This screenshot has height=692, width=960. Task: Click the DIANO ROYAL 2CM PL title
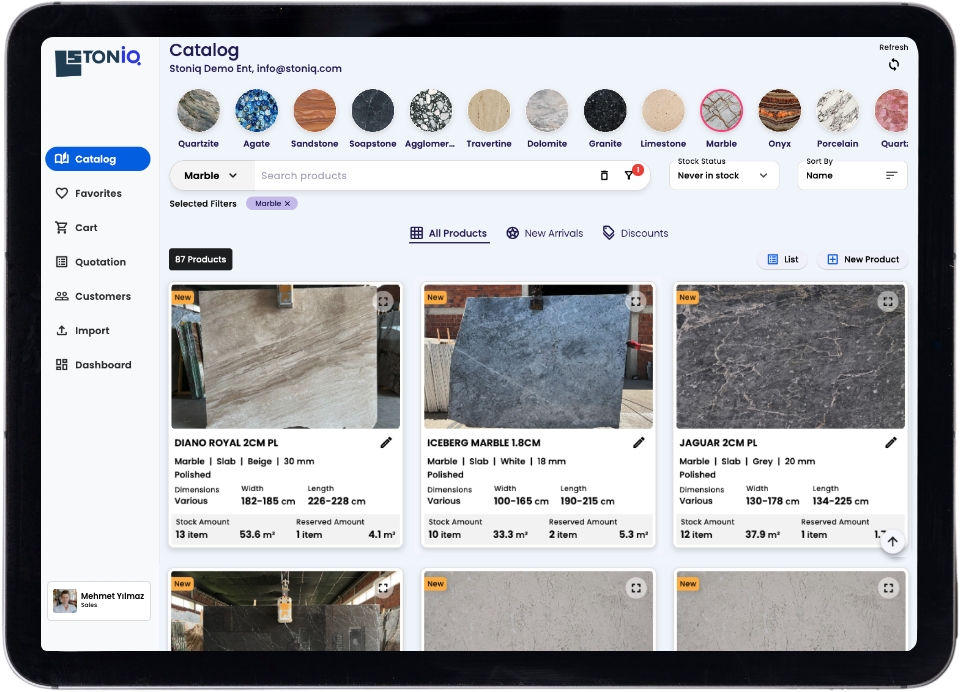(x=226, y=443)
